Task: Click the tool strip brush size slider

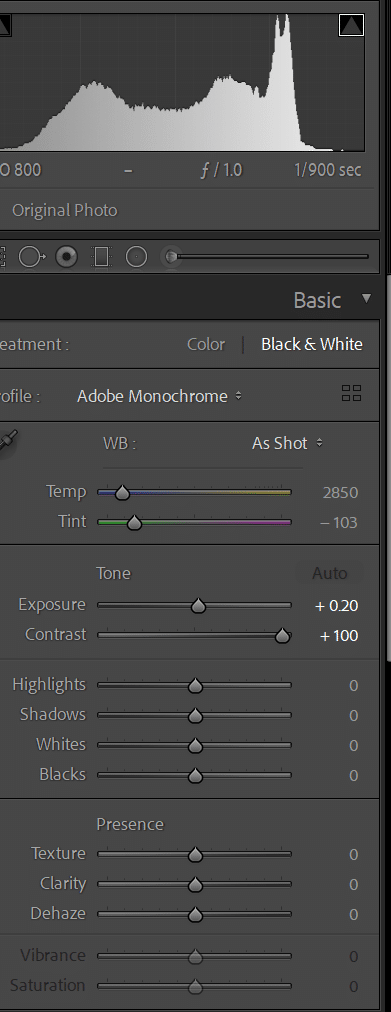Action: coord(266,257)
